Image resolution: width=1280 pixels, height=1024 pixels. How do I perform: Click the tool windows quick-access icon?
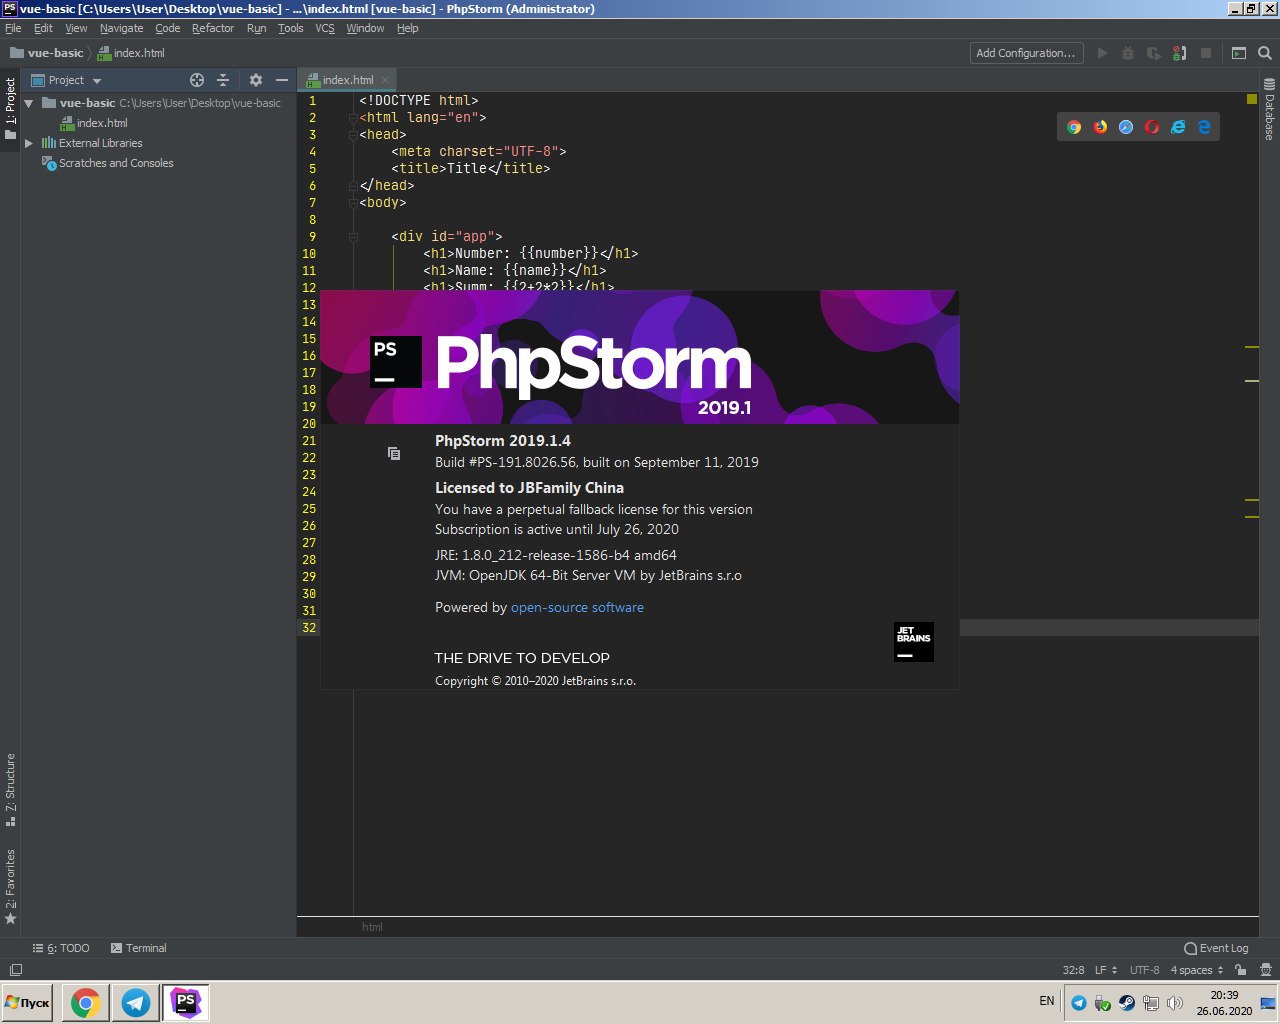coord(15,970)
